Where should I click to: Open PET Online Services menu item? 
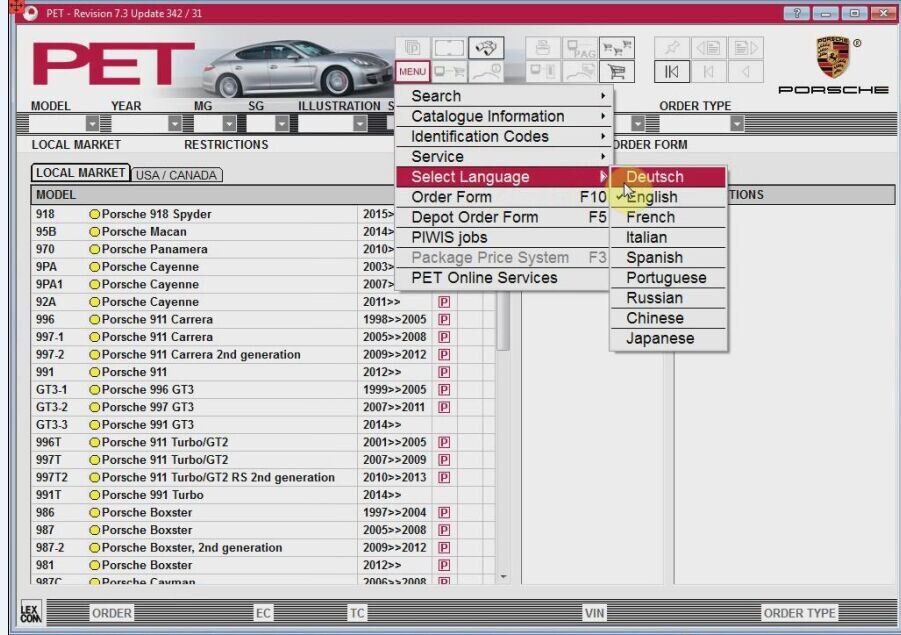tap(504, 278)
